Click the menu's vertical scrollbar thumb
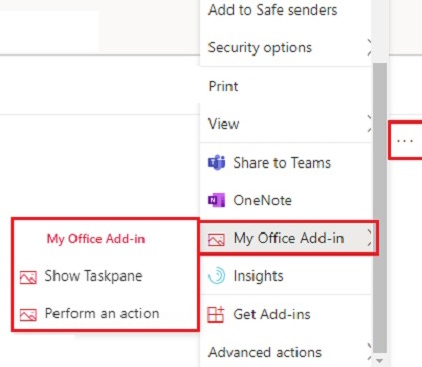 click(380, 207)
